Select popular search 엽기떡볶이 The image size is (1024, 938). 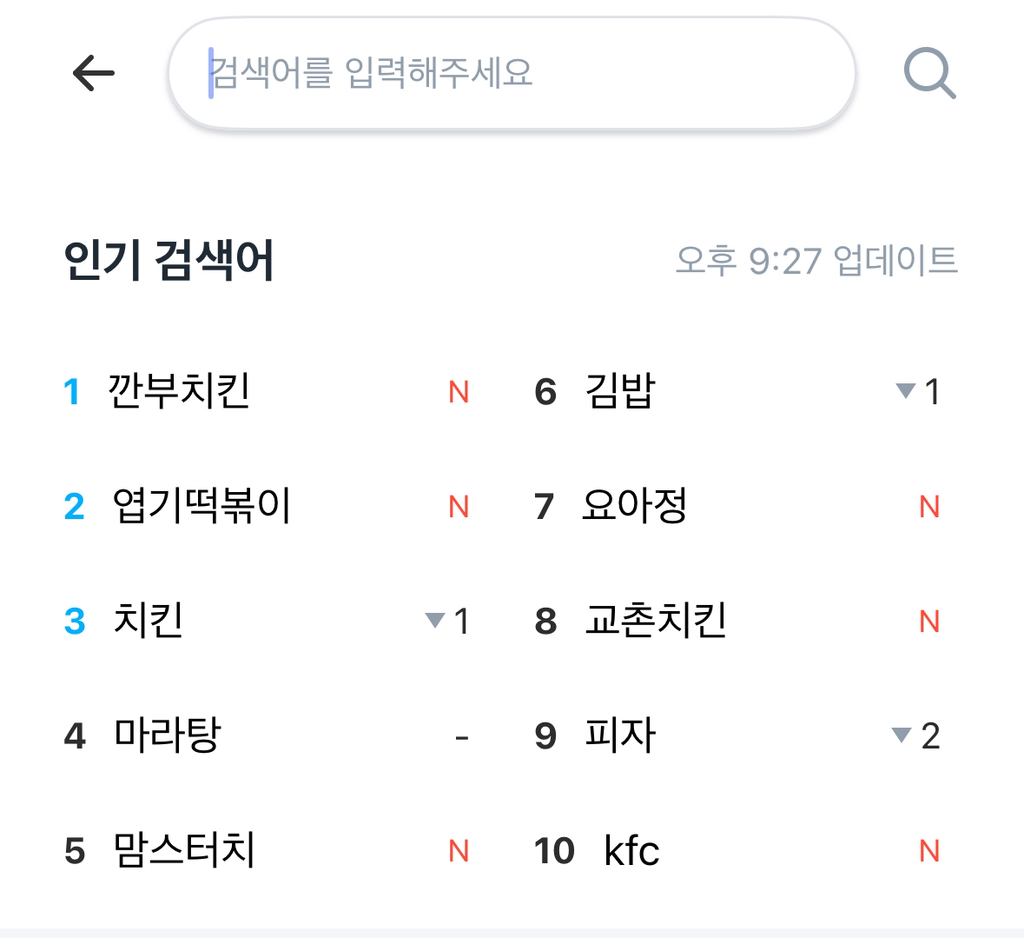[201, 506]
